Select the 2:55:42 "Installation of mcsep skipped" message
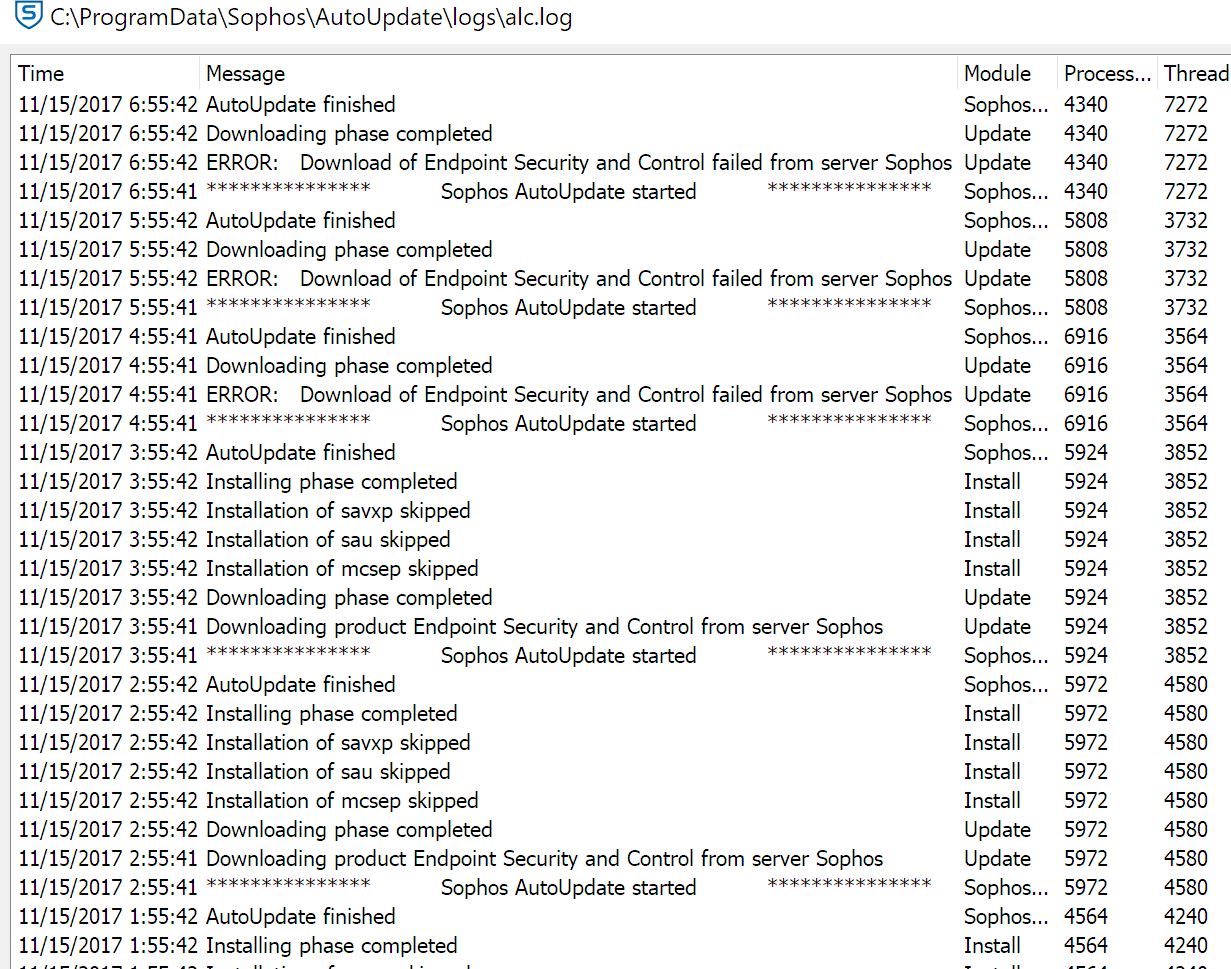The height and width of the screenshot is (969, 1231). point(342,800)
